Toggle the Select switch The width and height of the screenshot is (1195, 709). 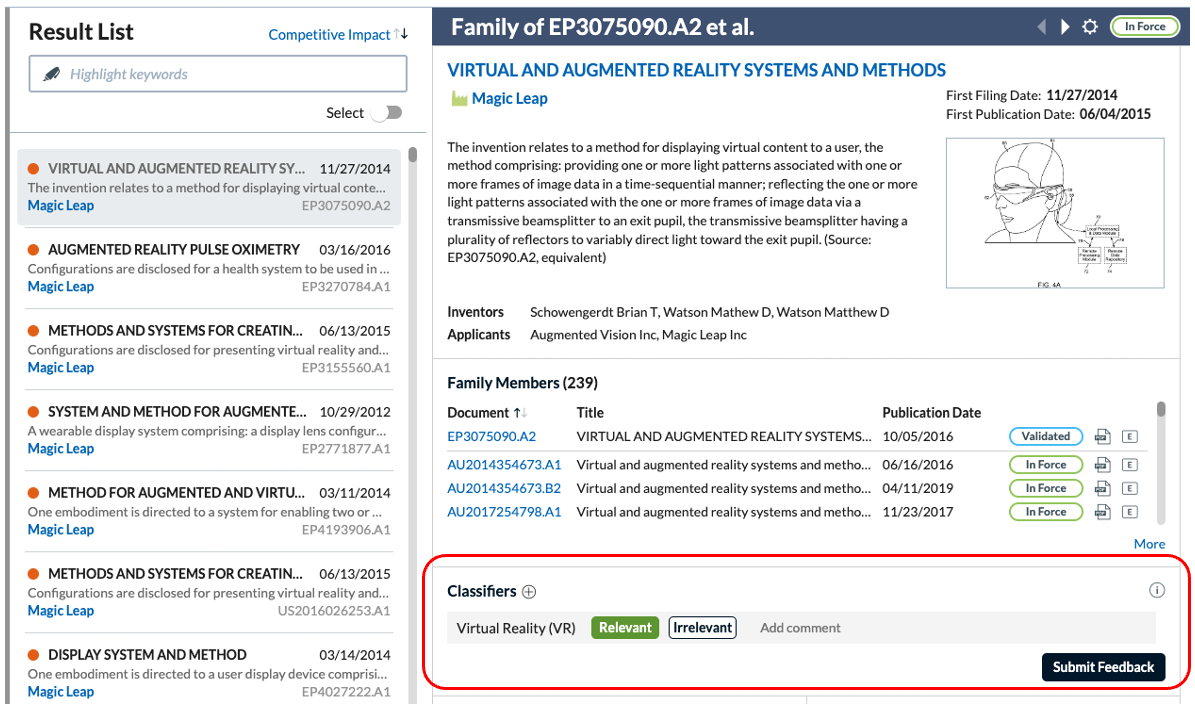tap(387, 113)
